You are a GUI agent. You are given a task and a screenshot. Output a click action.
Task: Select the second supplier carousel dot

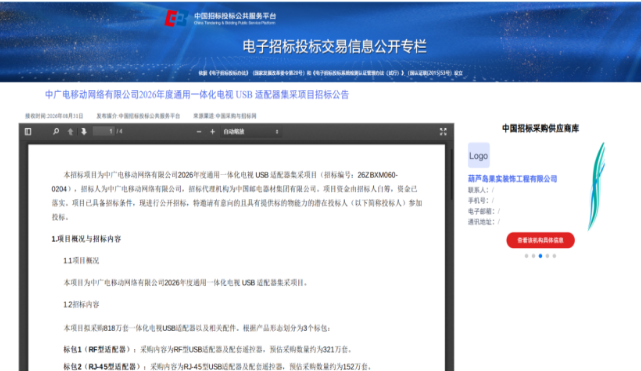click(x=533, y=256)
